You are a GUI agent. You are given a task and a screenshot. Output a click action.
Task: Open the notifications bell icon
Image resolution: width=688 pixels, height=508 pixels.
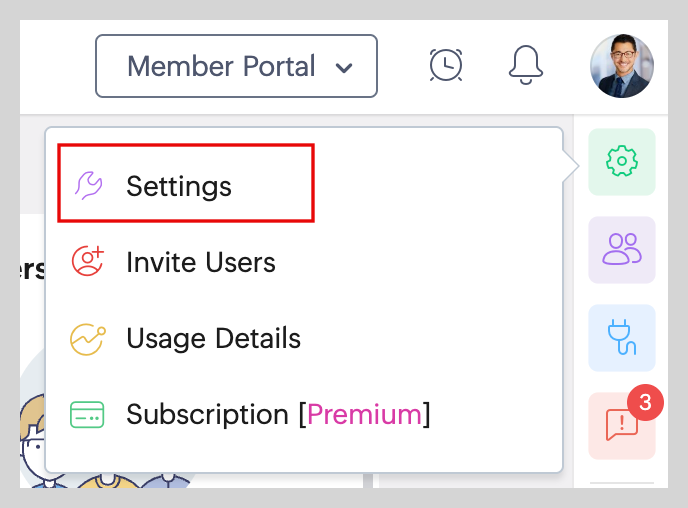pos(526,64)
